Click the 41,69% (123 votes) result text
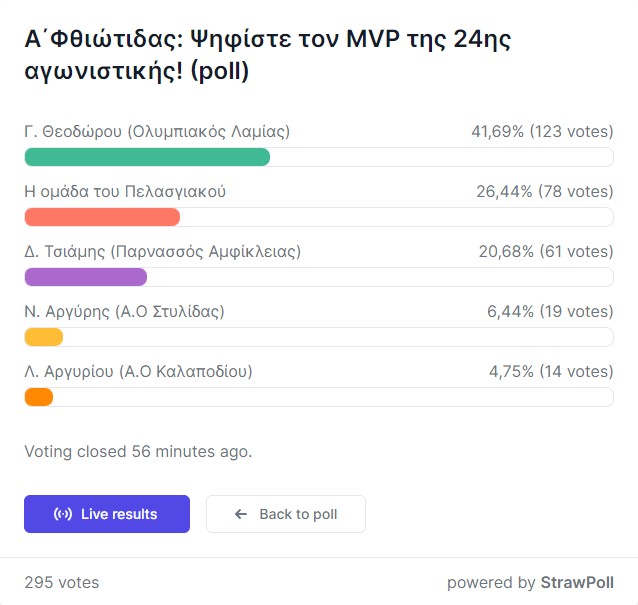This screenshot has width=638, height=605. [542, 132]
